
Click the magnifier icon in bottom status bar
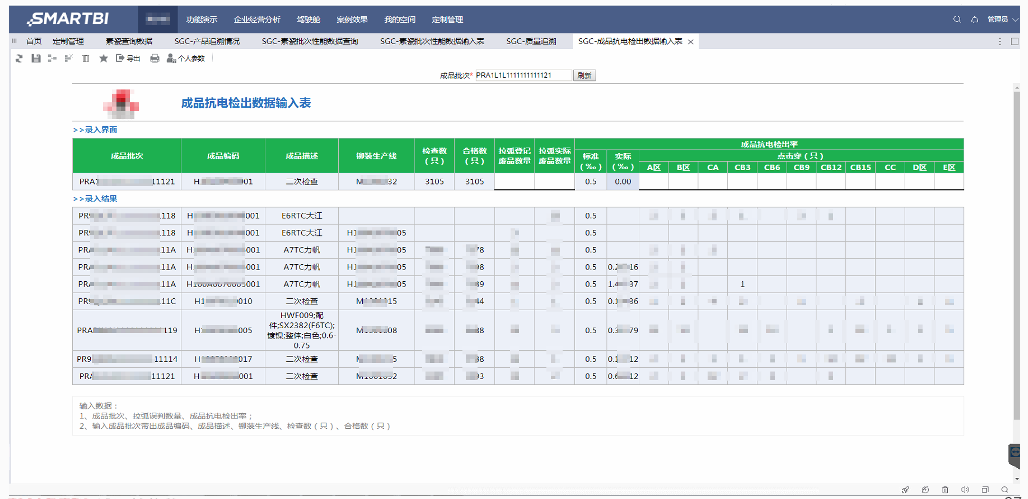click(x=1004, y=489)
